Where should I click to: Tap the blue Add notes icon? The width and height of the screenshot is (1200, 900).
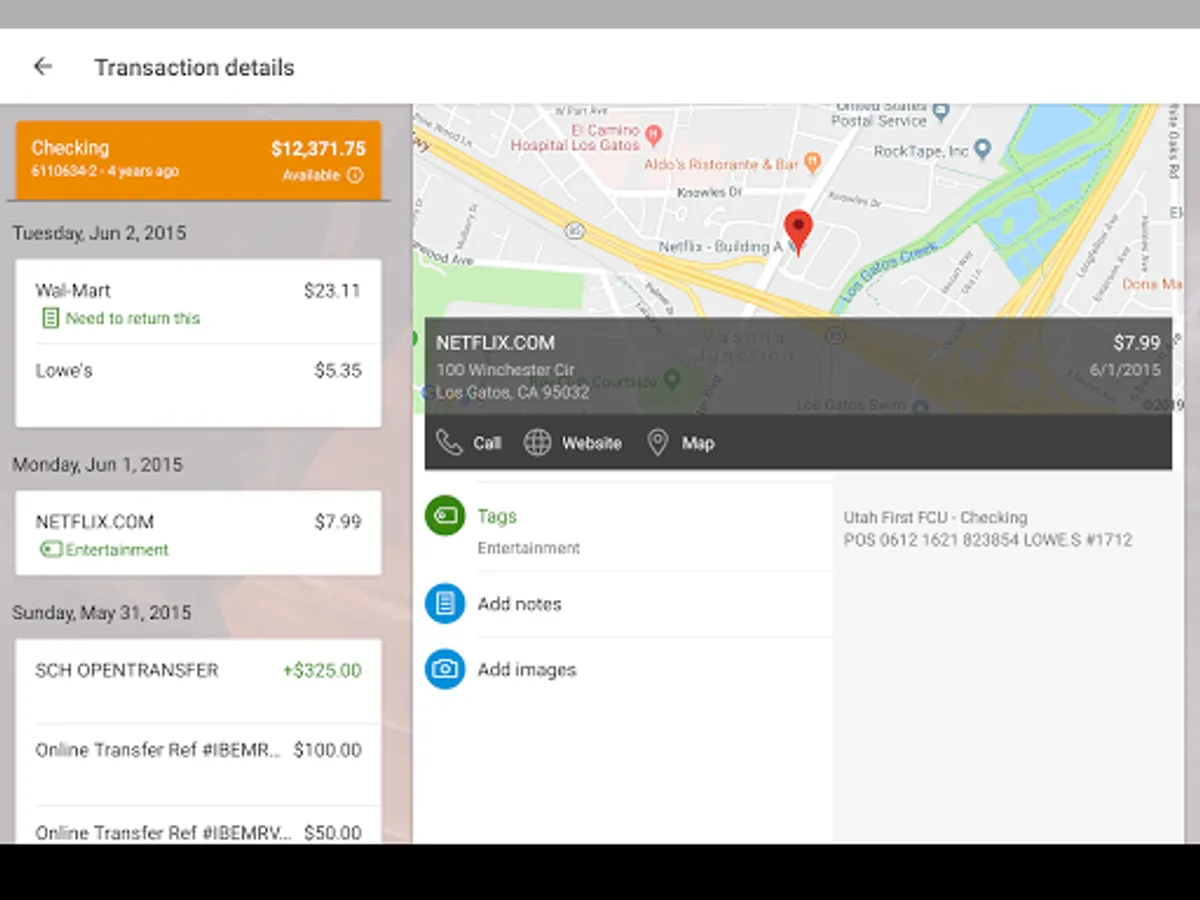(445, 604)
